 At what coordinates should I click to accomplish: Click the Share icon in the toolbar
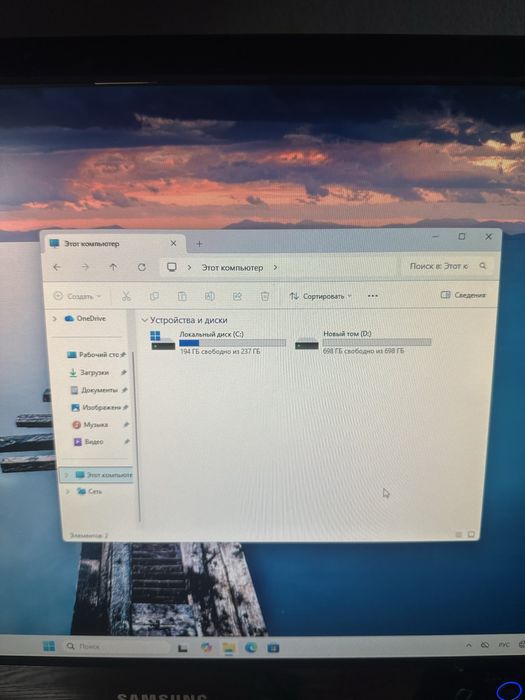tap(238, 296)
